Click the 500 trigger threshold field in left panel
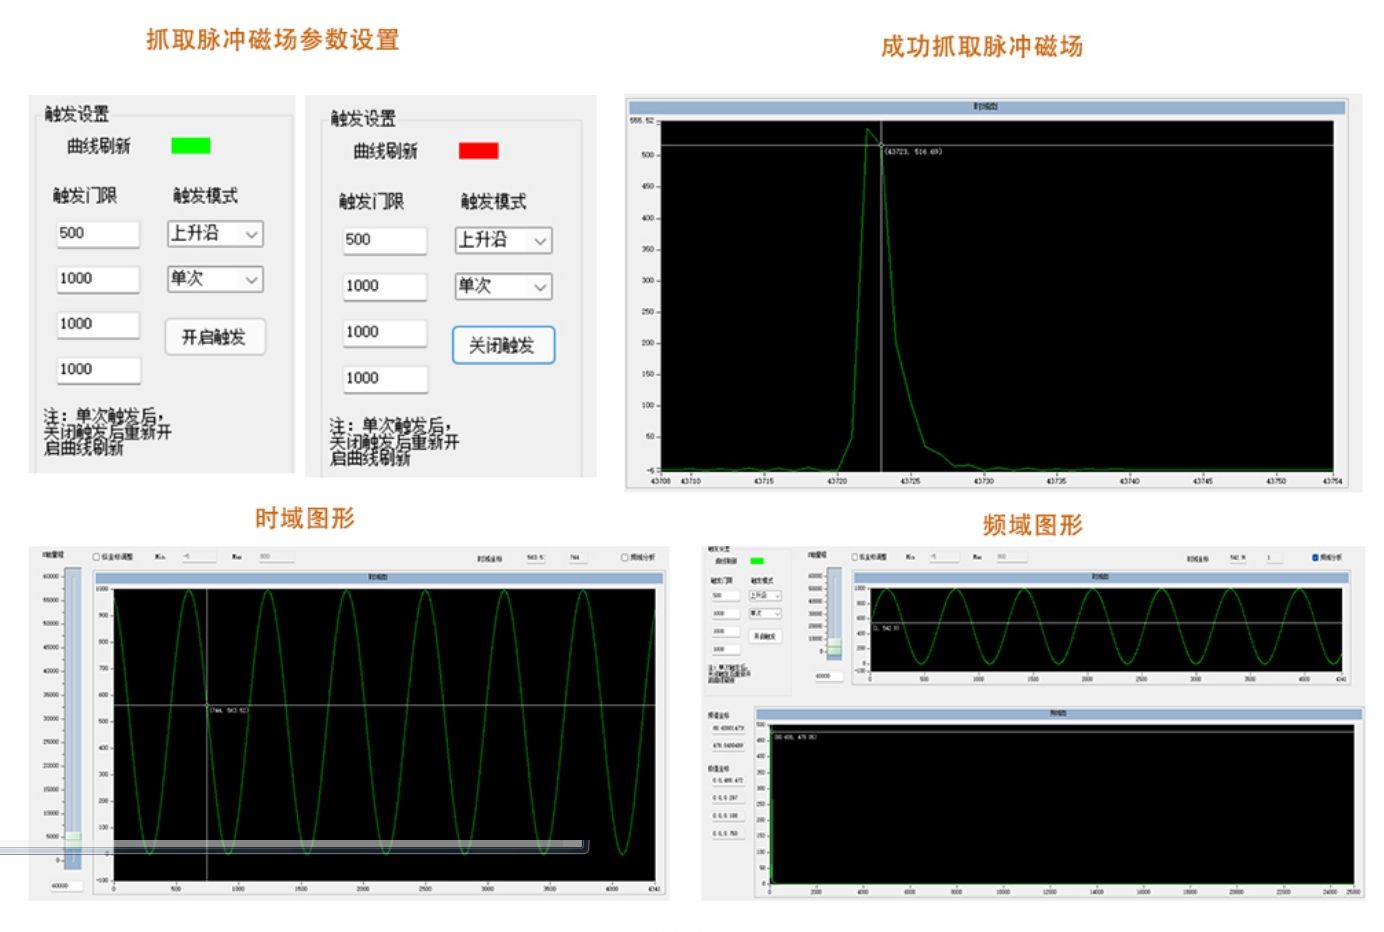The height and width of the screenshot is (932, 1384). coord(97,234)
